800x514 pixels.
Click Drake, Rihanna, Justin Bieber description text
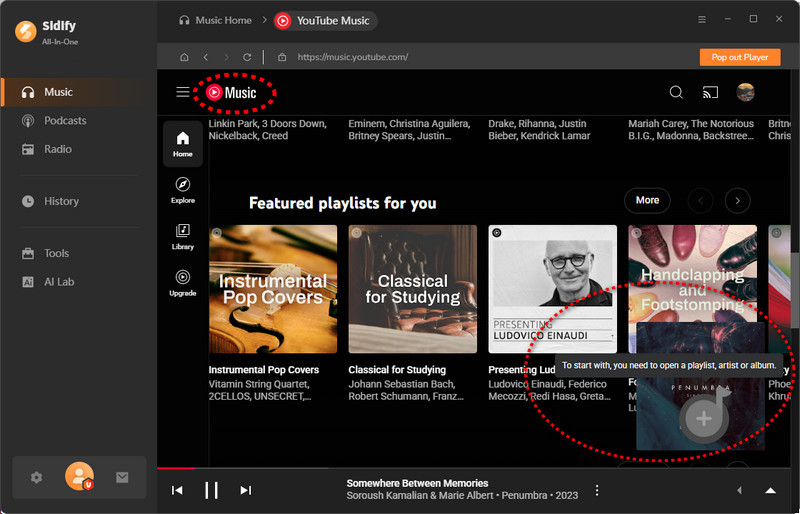539,130
